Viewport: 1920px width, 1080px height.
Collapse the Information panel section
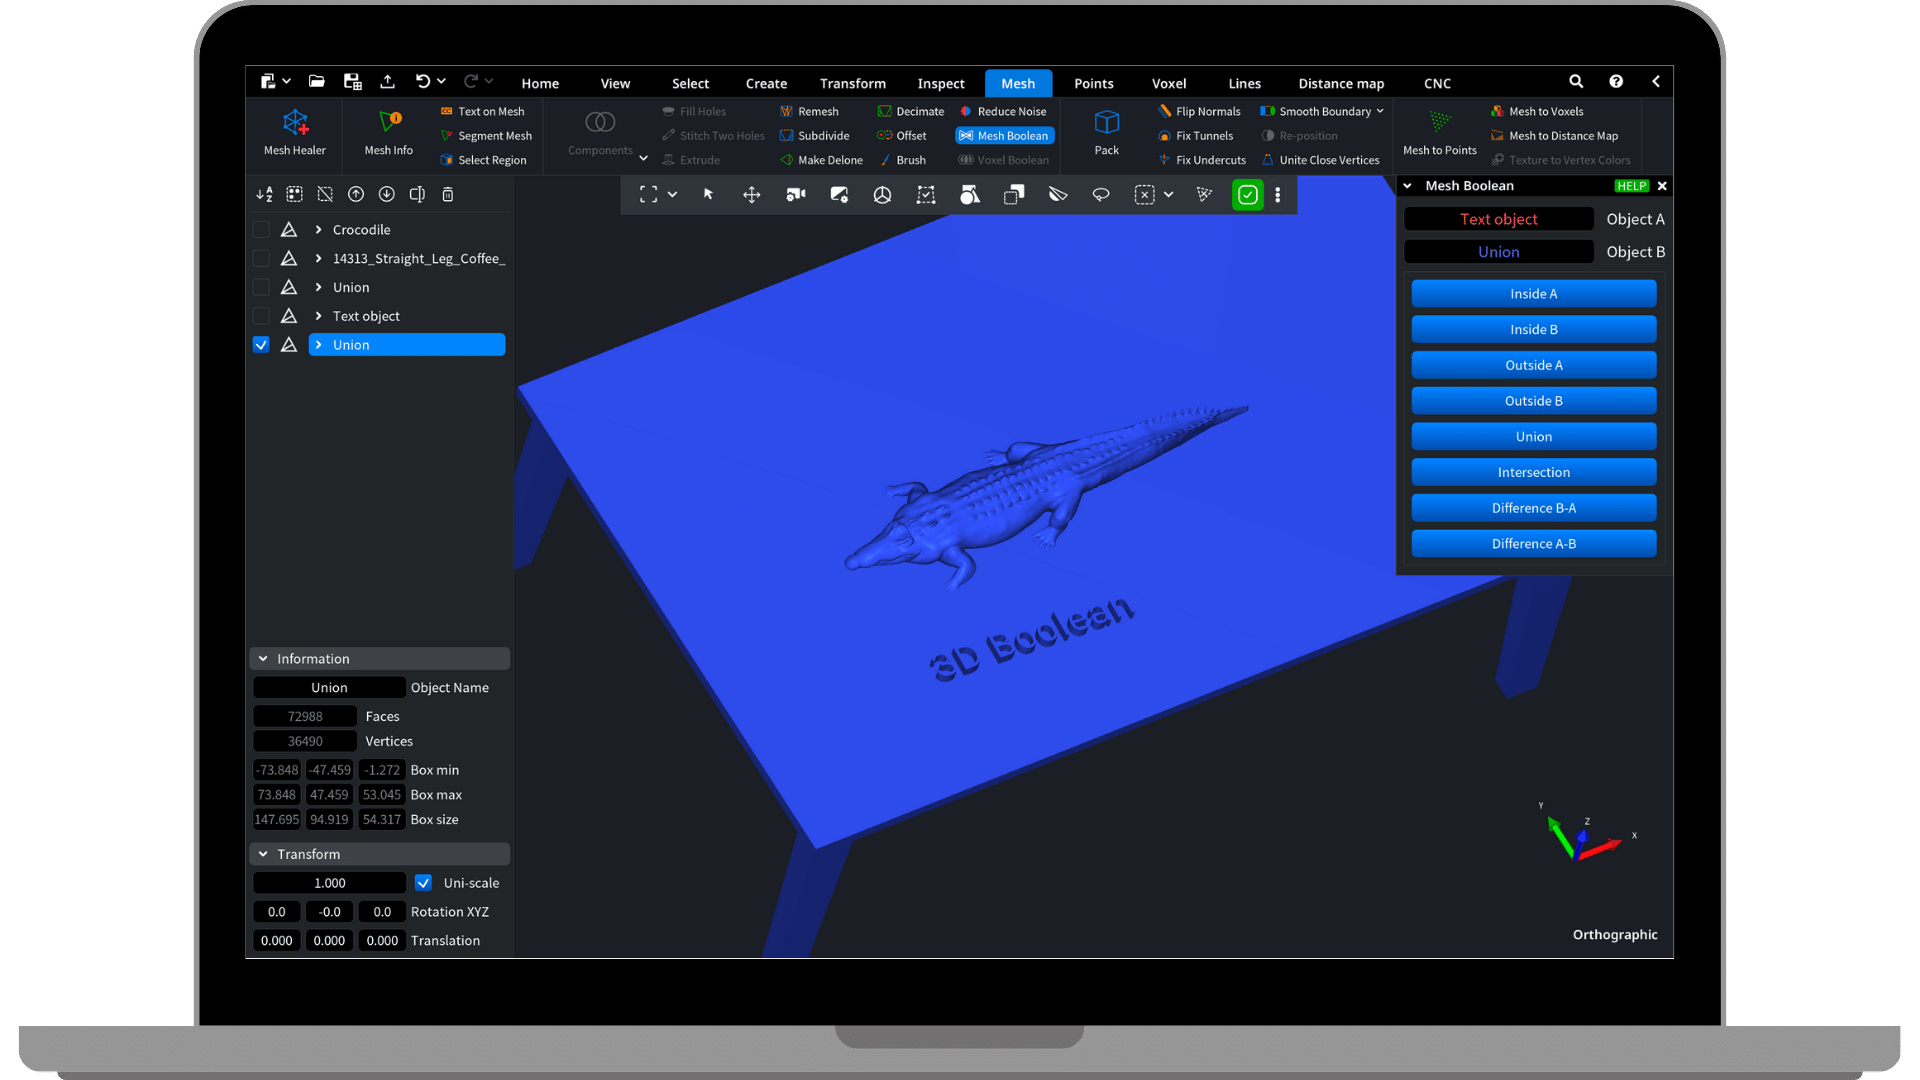(263, 659)
